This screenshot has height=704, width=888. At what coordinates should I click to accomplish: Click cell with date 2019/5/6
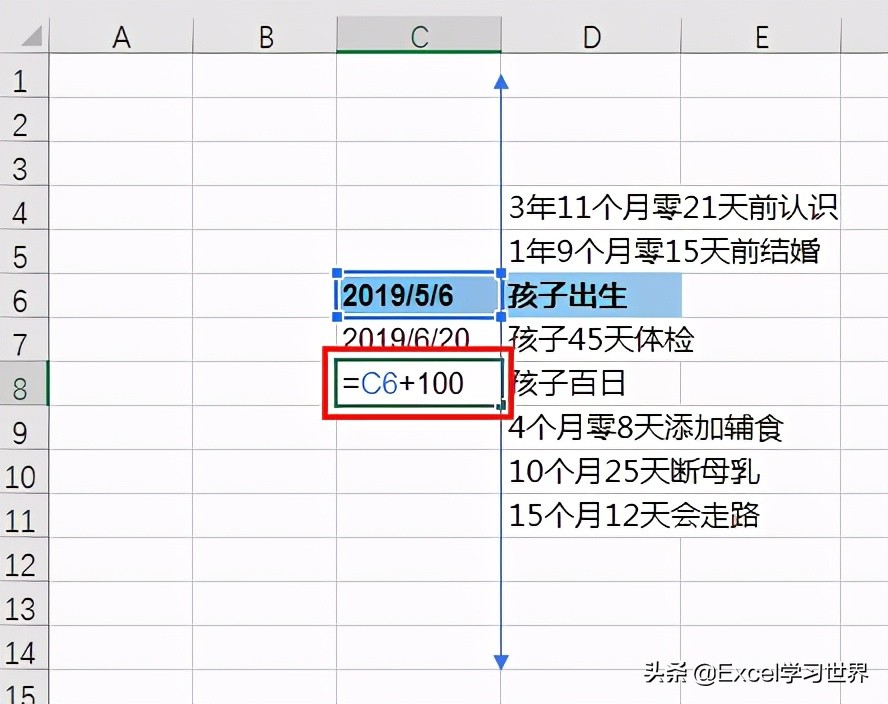pyautogui.click(x=419, y=295)
